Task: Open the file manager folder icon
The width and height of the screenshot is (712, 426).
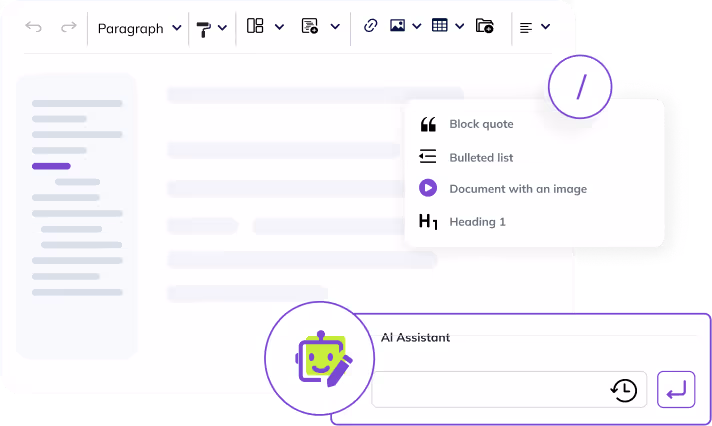Action: point(485,27)
